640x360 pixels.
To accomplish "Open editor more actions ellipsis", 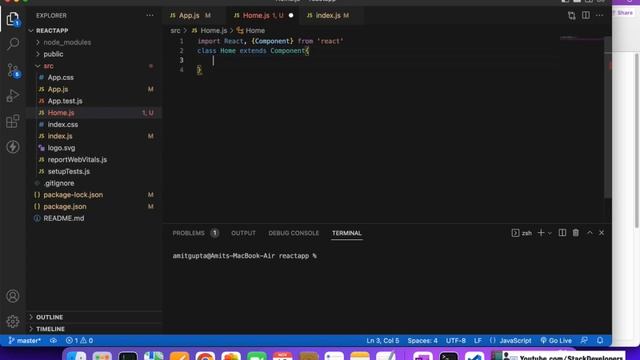I will click(x=599, y=16).
